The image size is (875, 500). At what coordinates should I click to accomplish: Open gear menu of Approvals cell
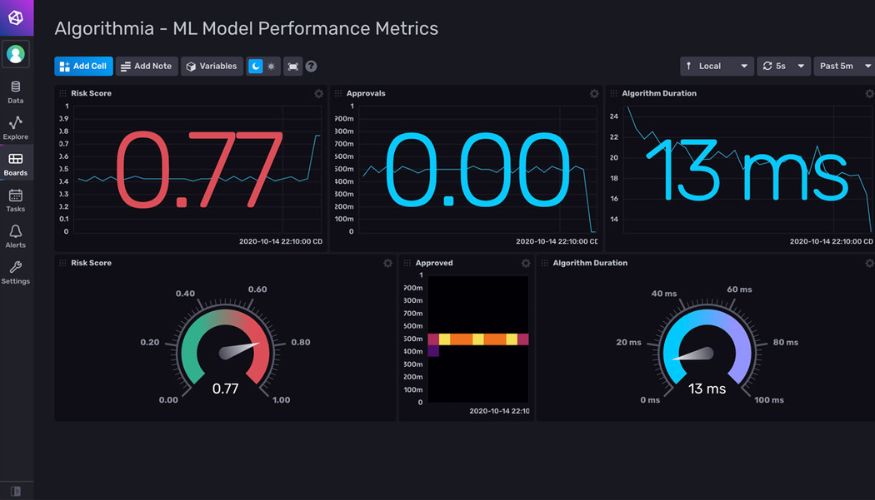594,94
